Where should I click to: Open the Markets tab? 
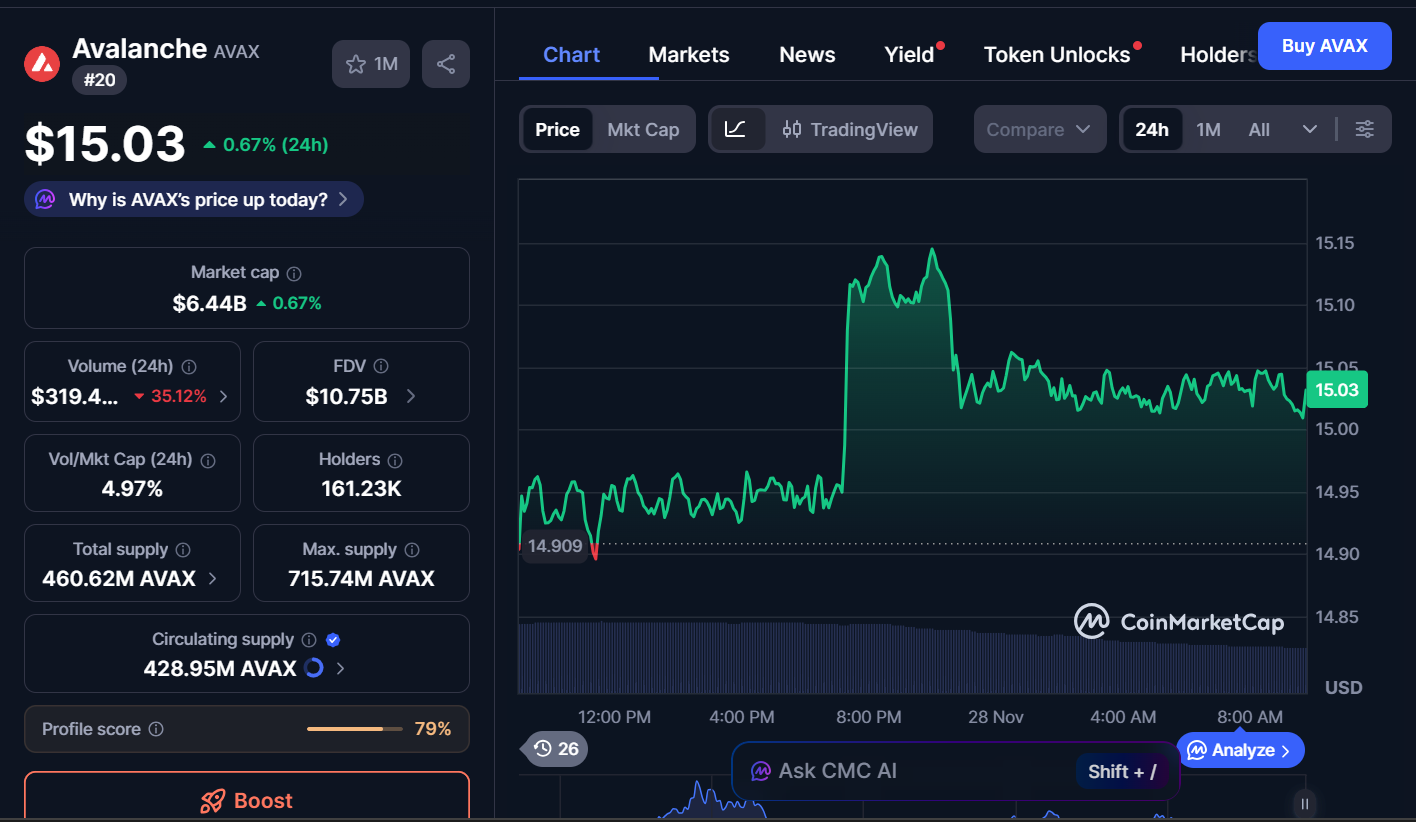[688, 55]
